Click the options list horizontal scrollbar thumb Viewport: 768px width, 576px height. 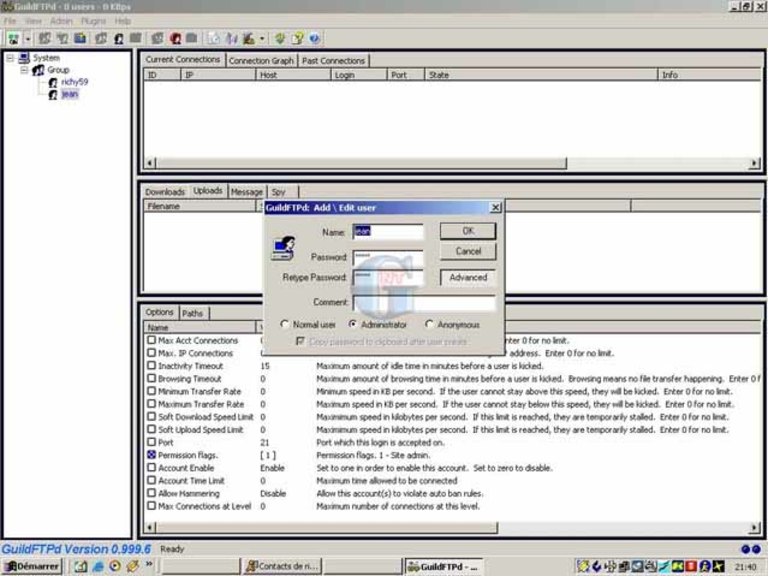click(327, 528)
